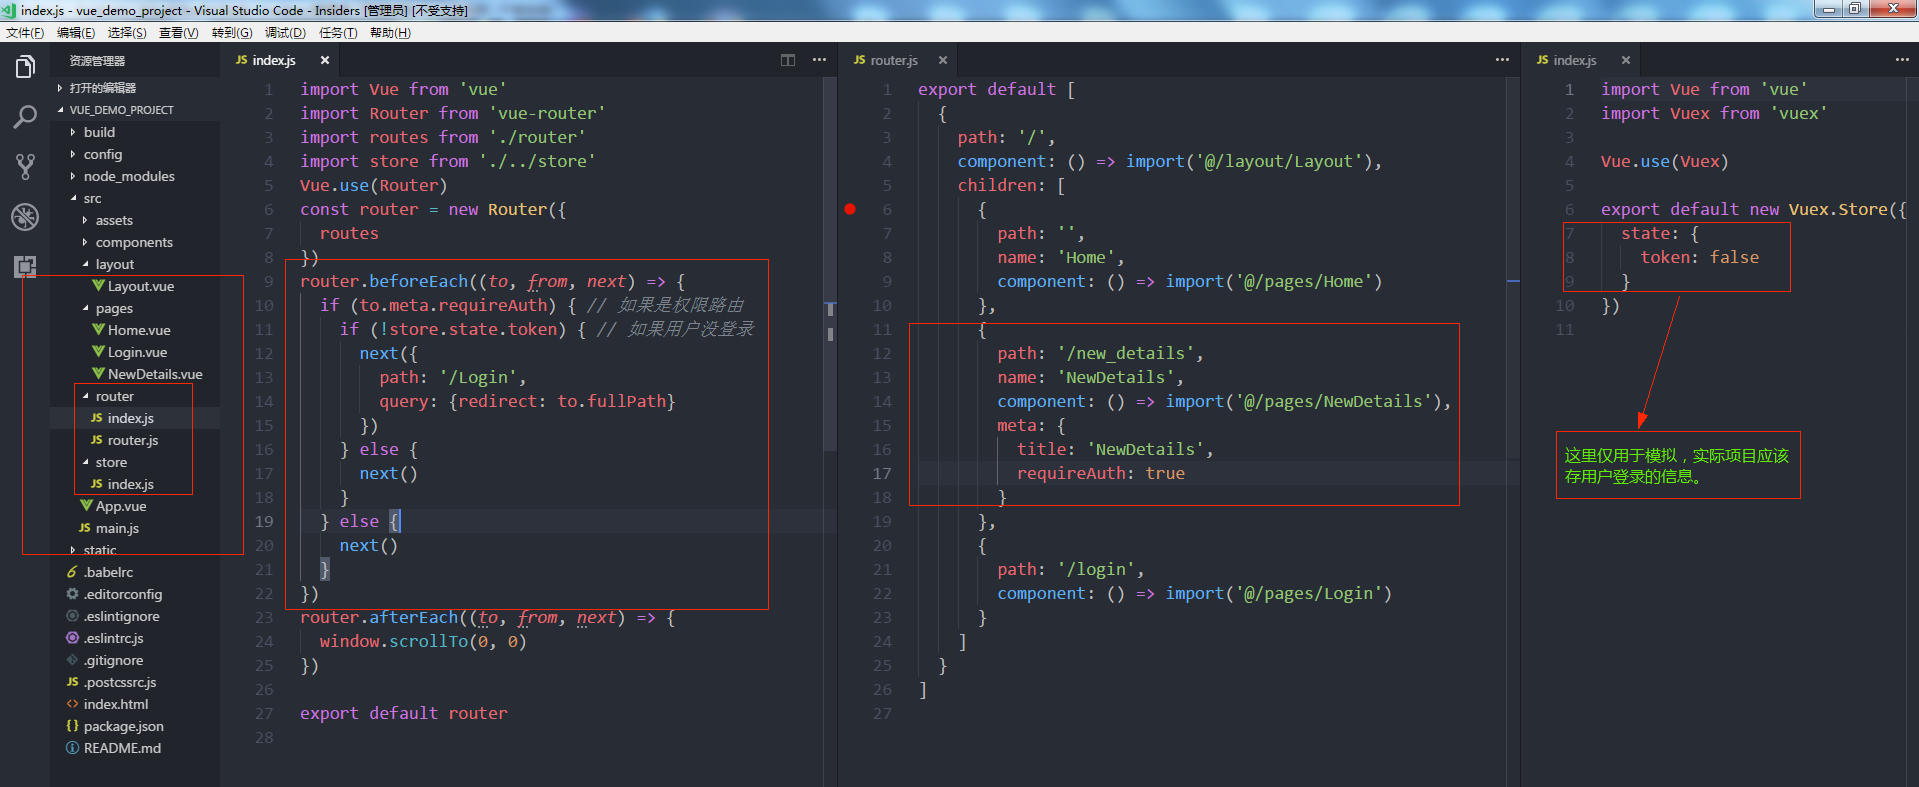Close the rightmost index.js editor tab
Image resolution: width=1919 pixels, height=787 pixels.
(1626, 60)
